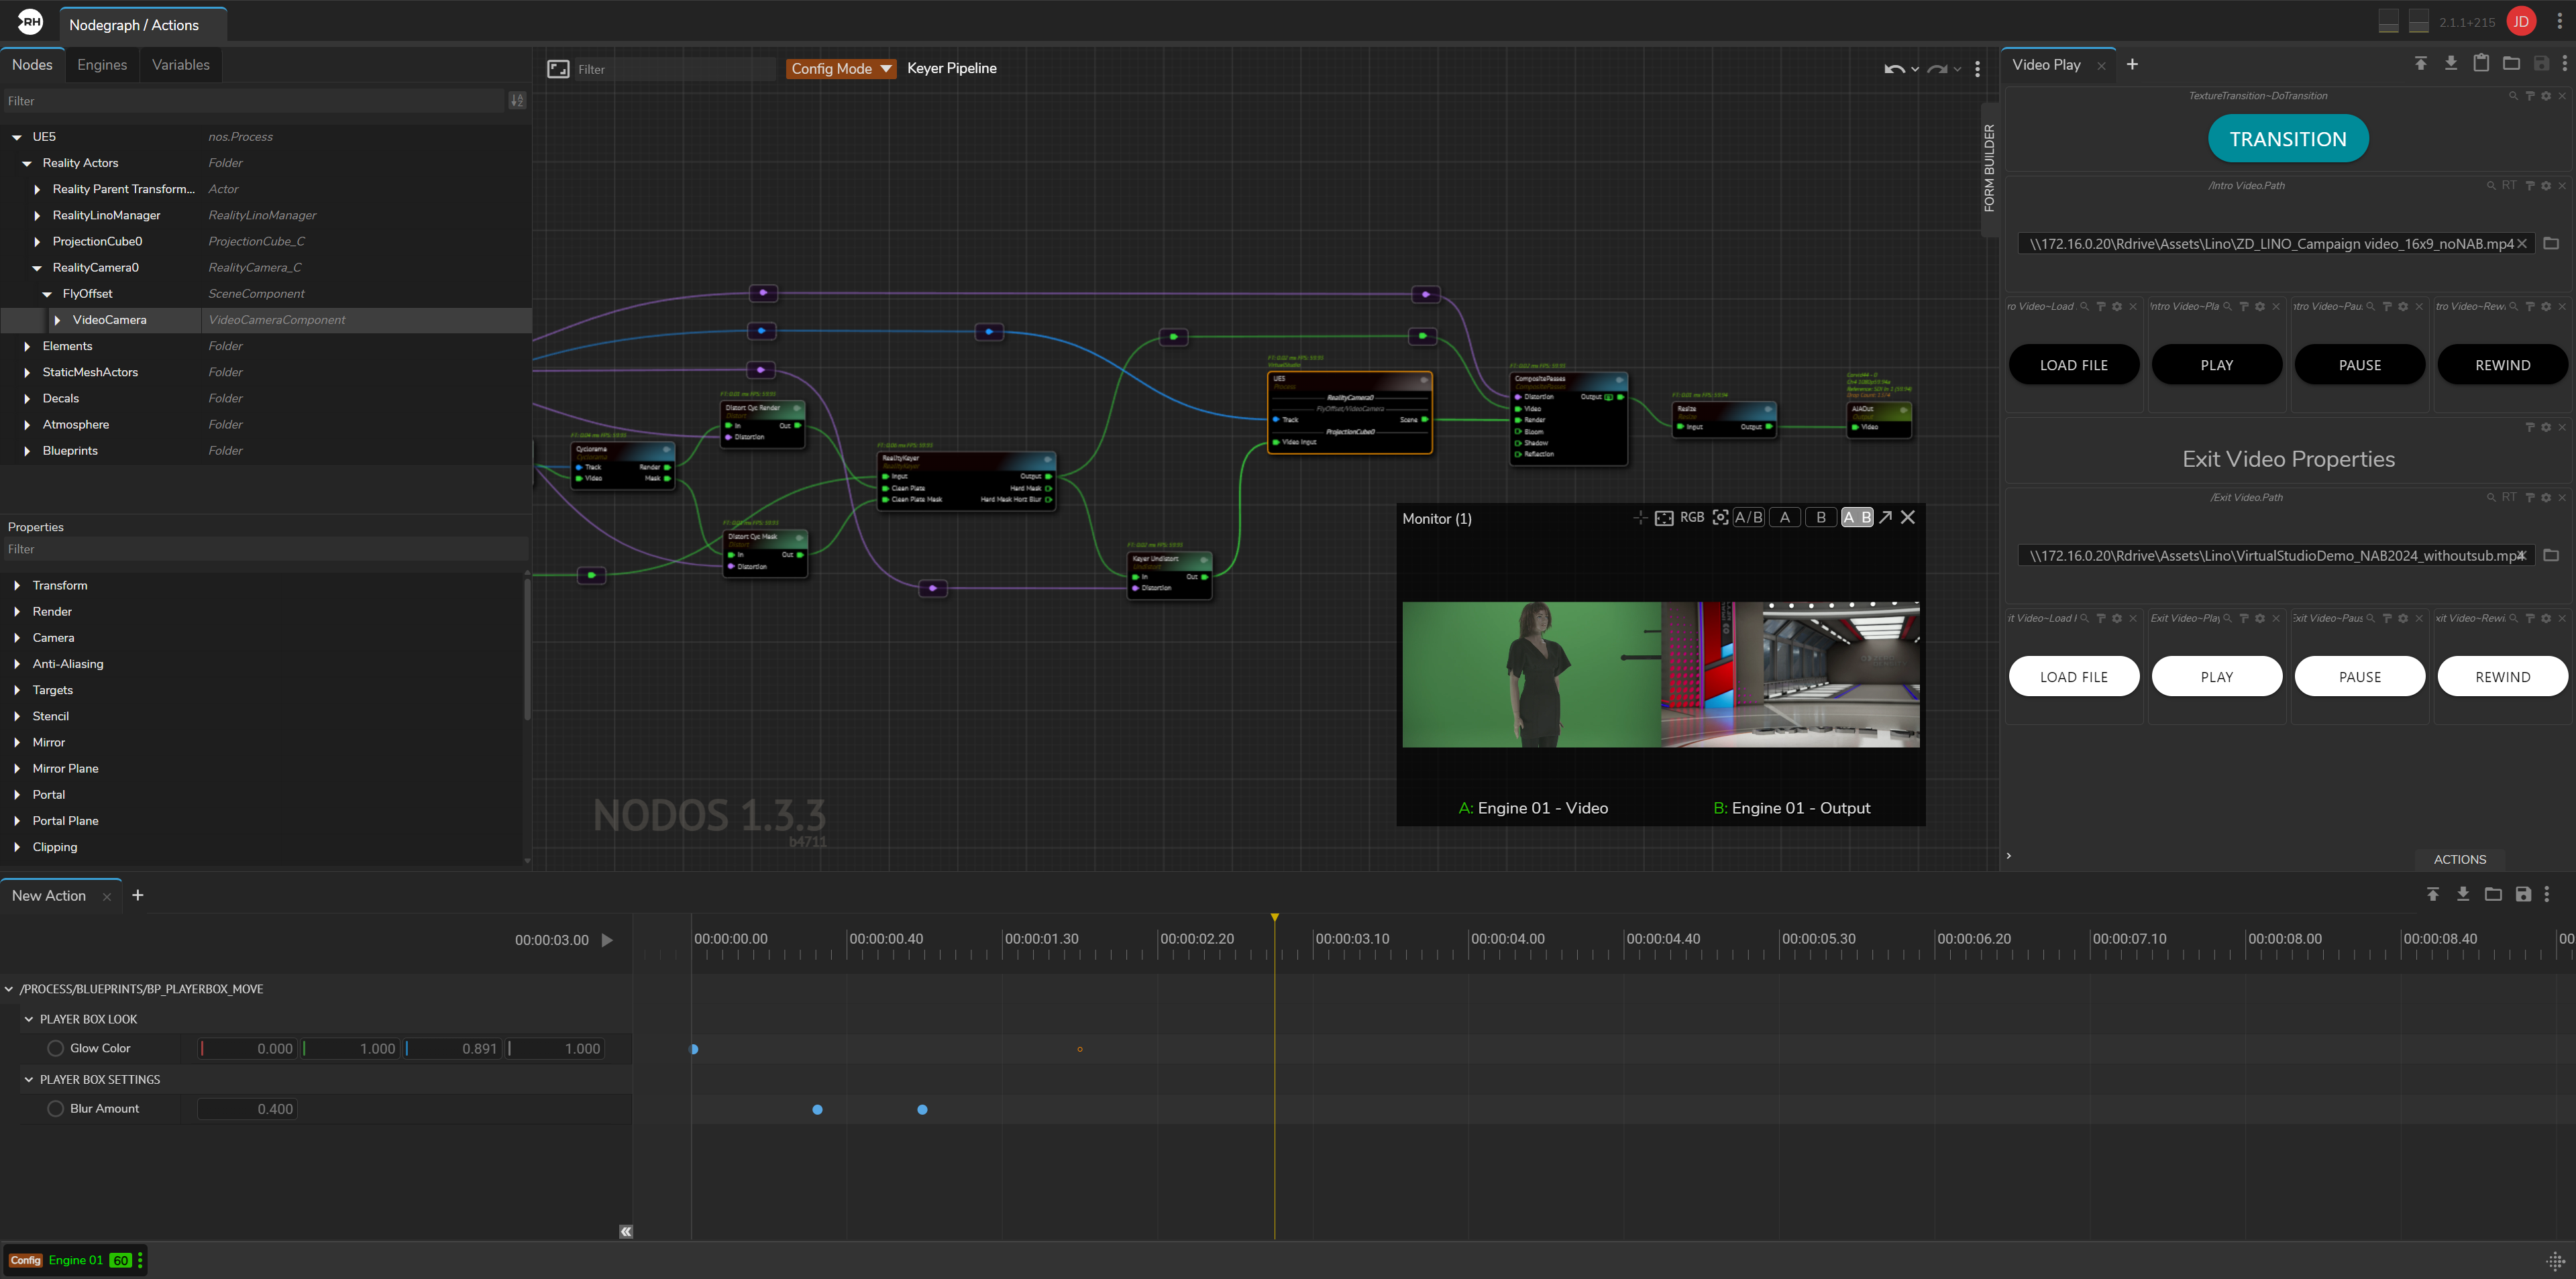Collapse the timeline track list with double-arrow icon
This screenshot has height=1279, width=2576.
[626, 1231]
